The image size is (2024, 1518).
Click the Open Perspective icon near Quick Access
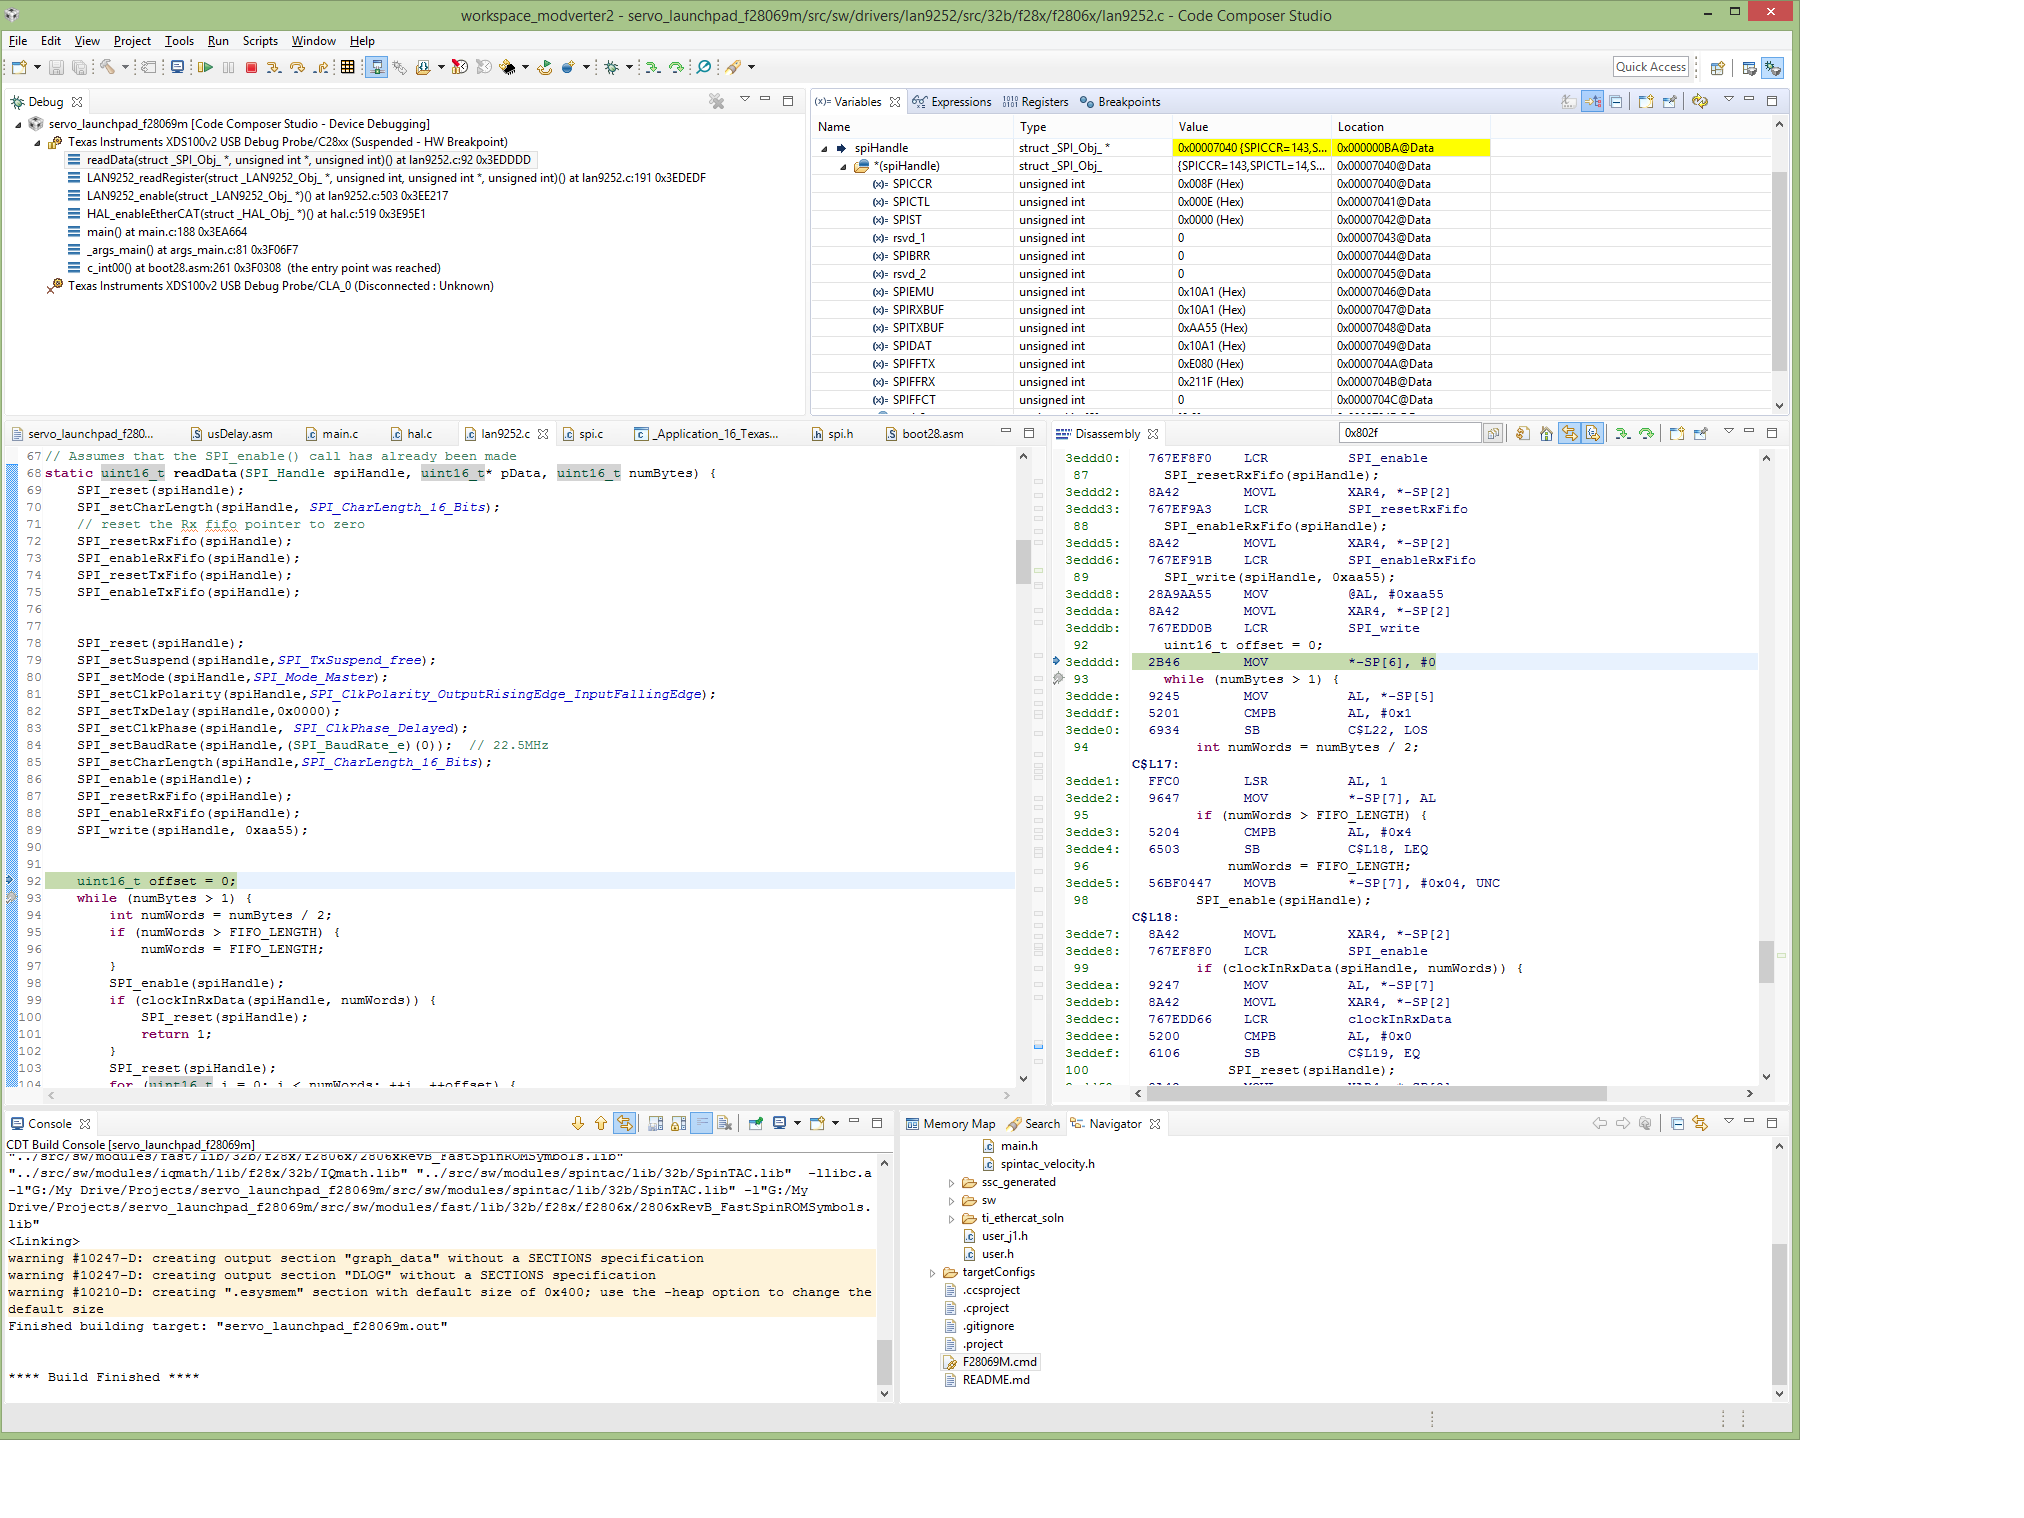[1717, 68]
